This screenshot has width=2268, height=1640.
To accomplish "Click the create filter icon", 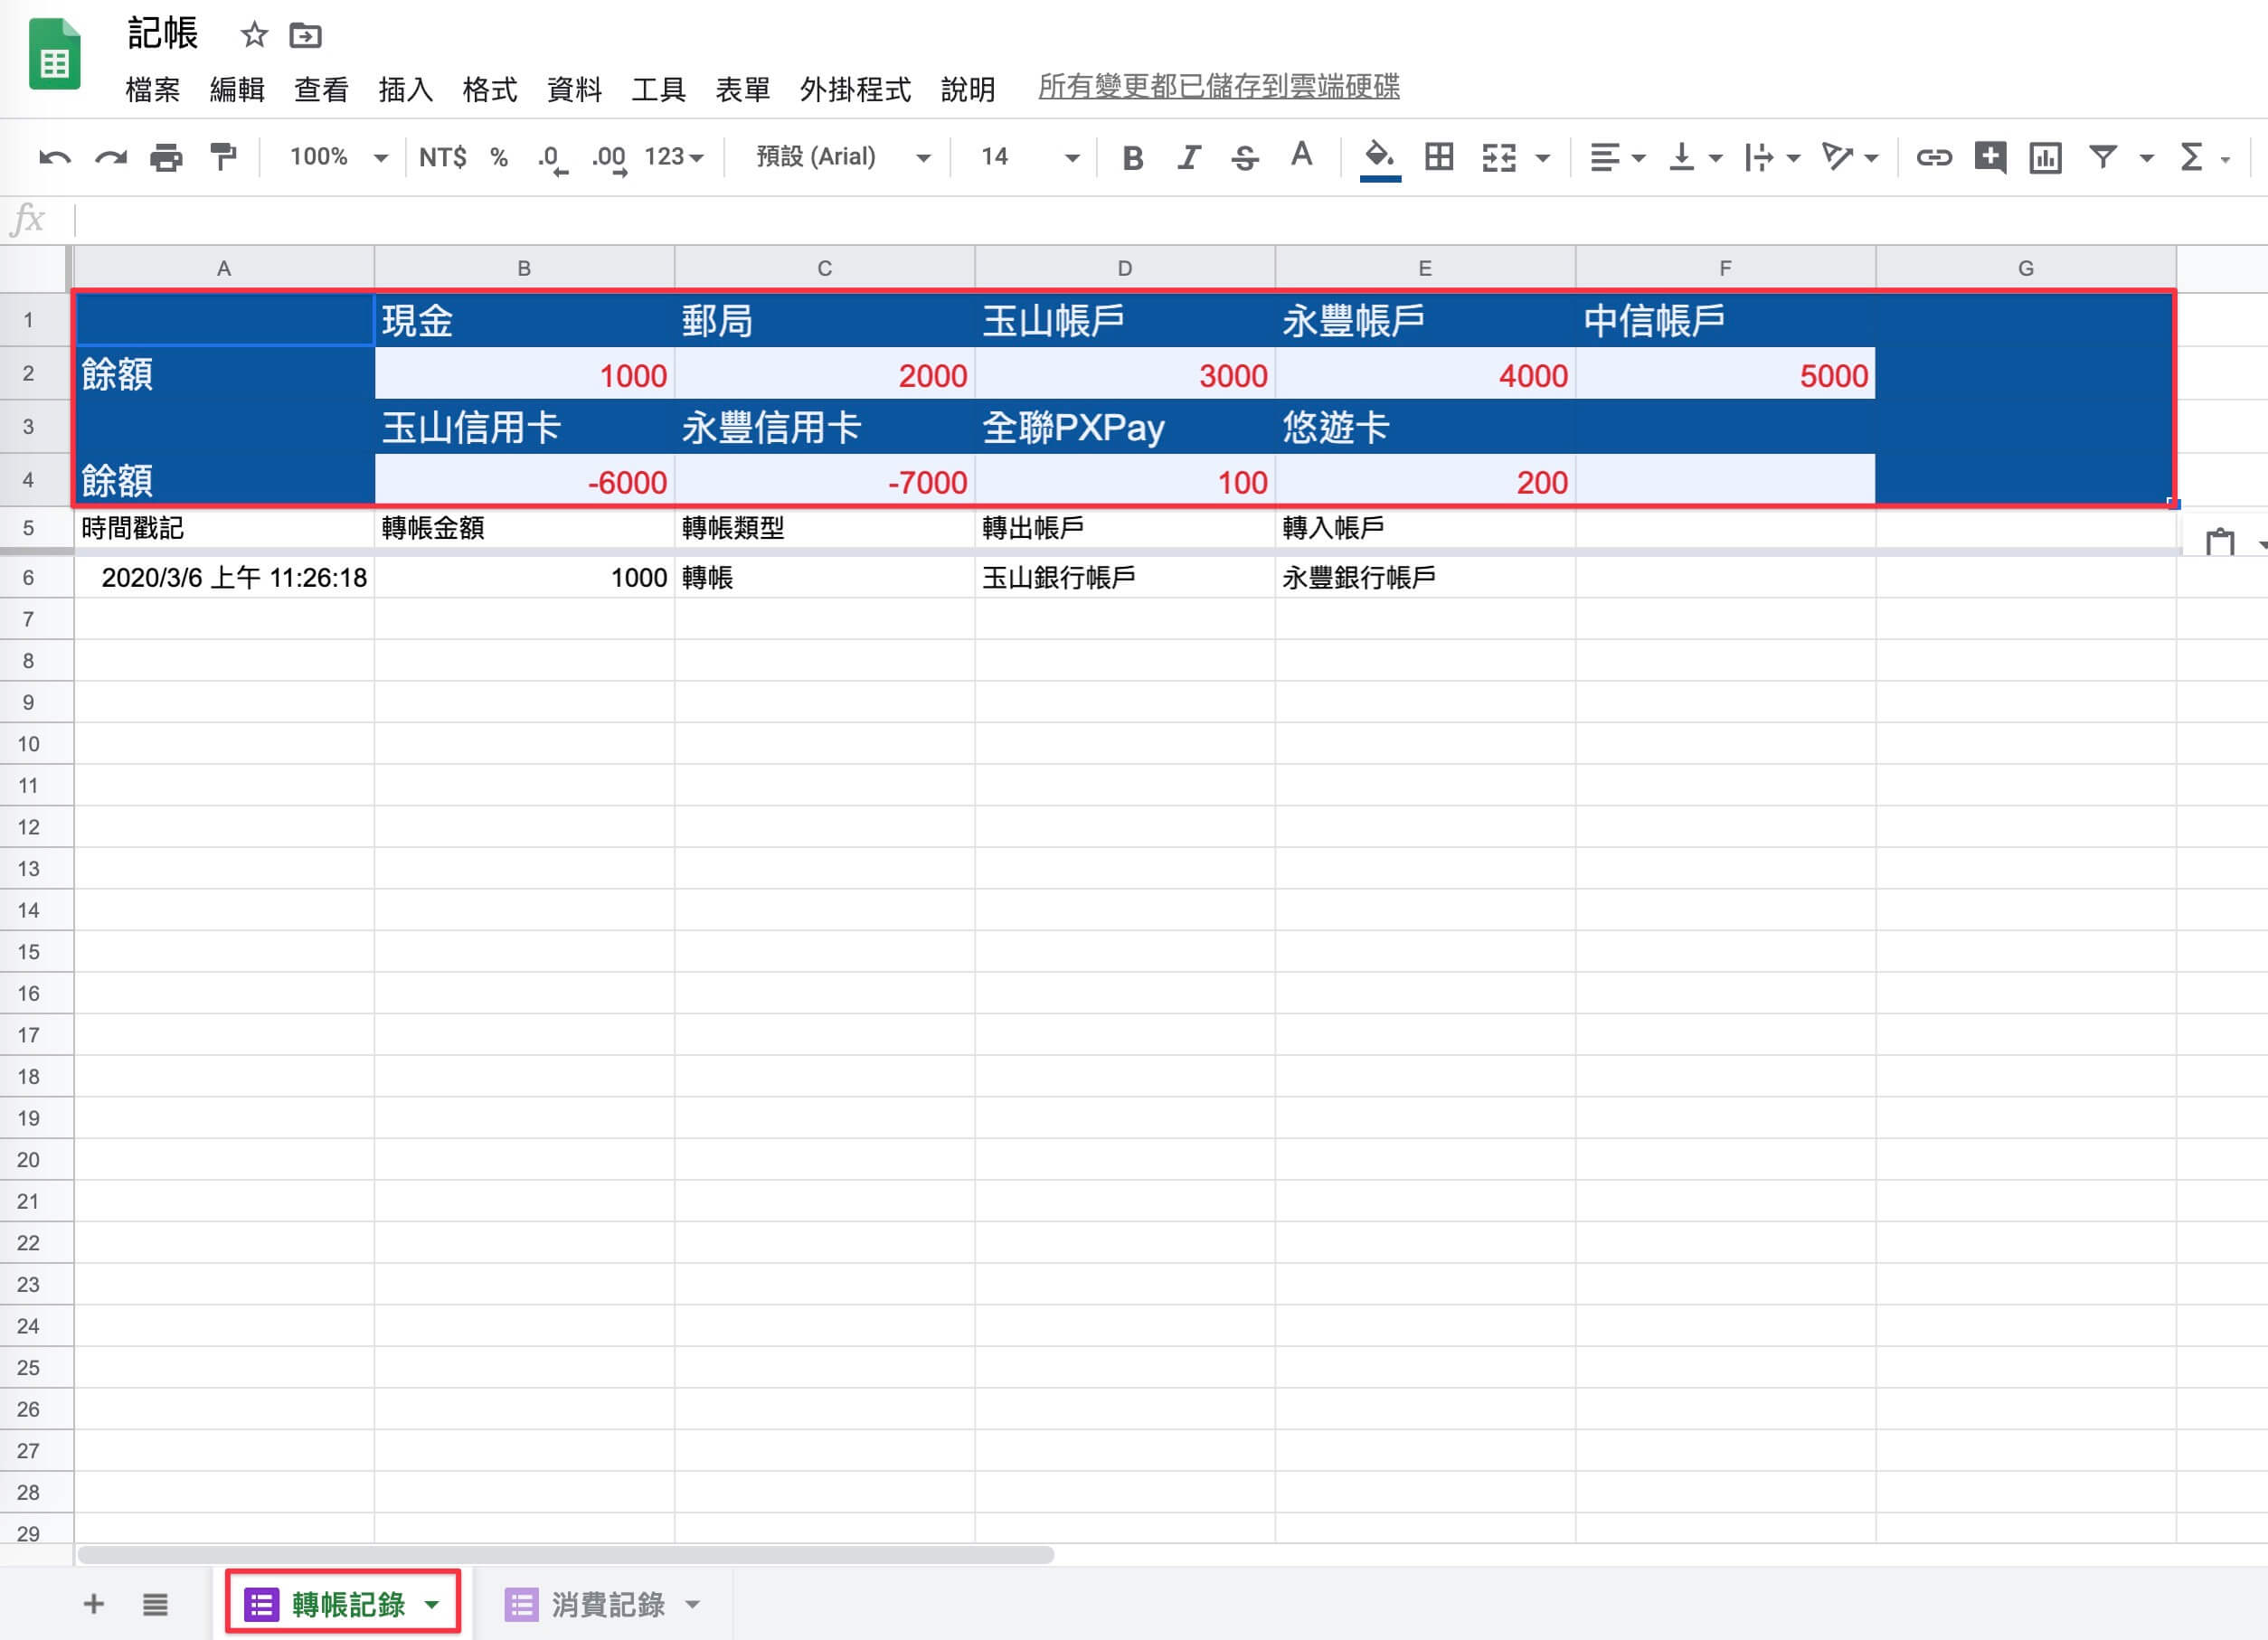I will point(2103,157).
